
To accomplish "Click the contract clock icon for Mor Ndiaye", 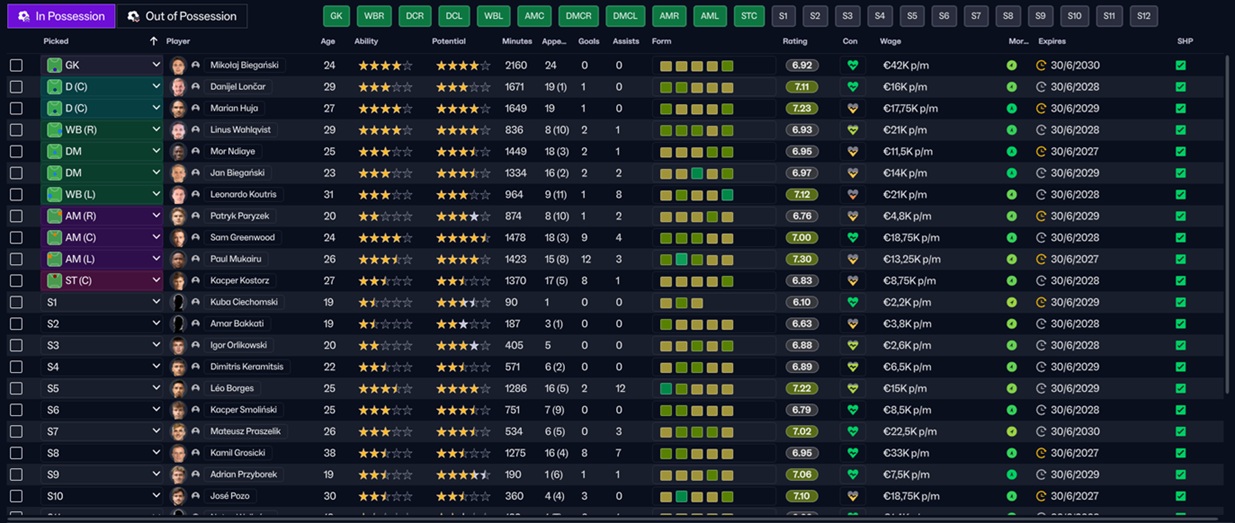I will [x=1041, y=151].
